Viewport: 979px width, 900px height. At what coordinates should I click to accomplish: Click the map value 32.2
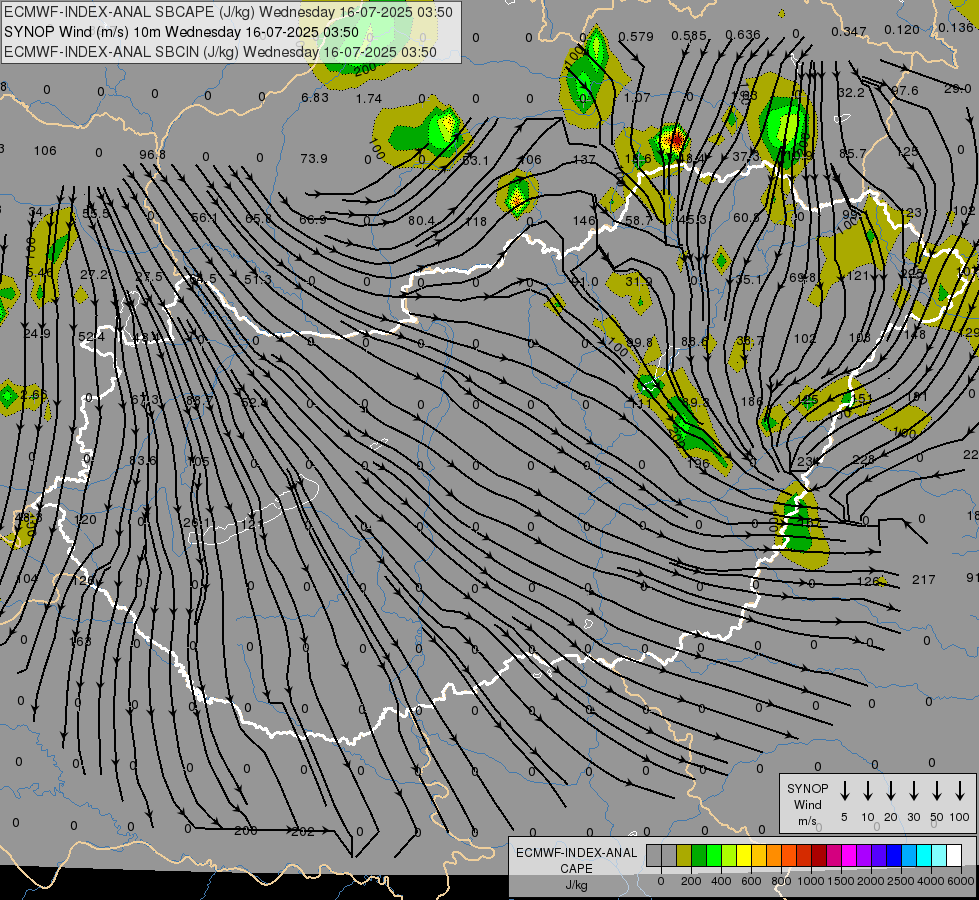click(851, 92)
